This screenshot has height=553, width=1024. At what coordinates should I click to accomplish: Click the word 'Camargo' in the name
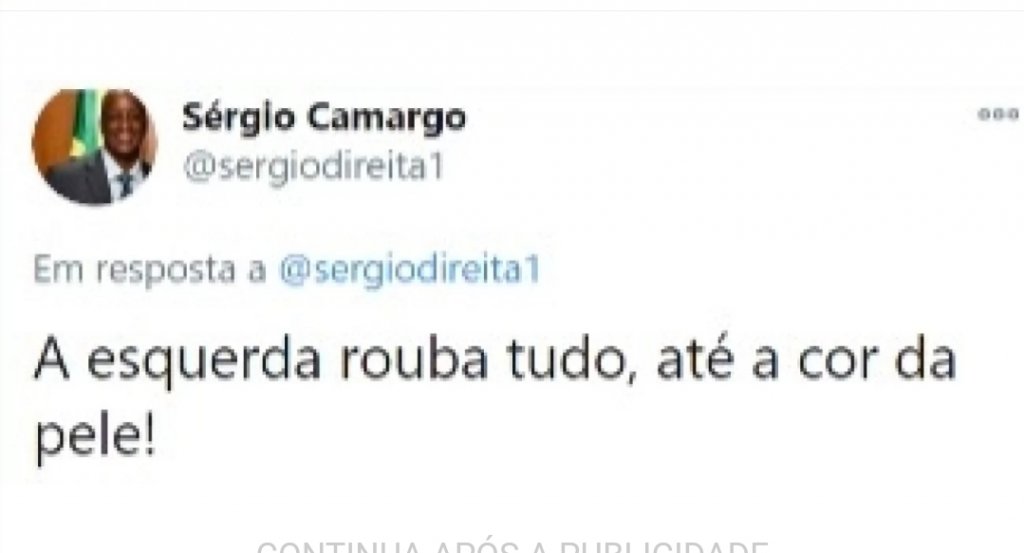pos(386,119)
